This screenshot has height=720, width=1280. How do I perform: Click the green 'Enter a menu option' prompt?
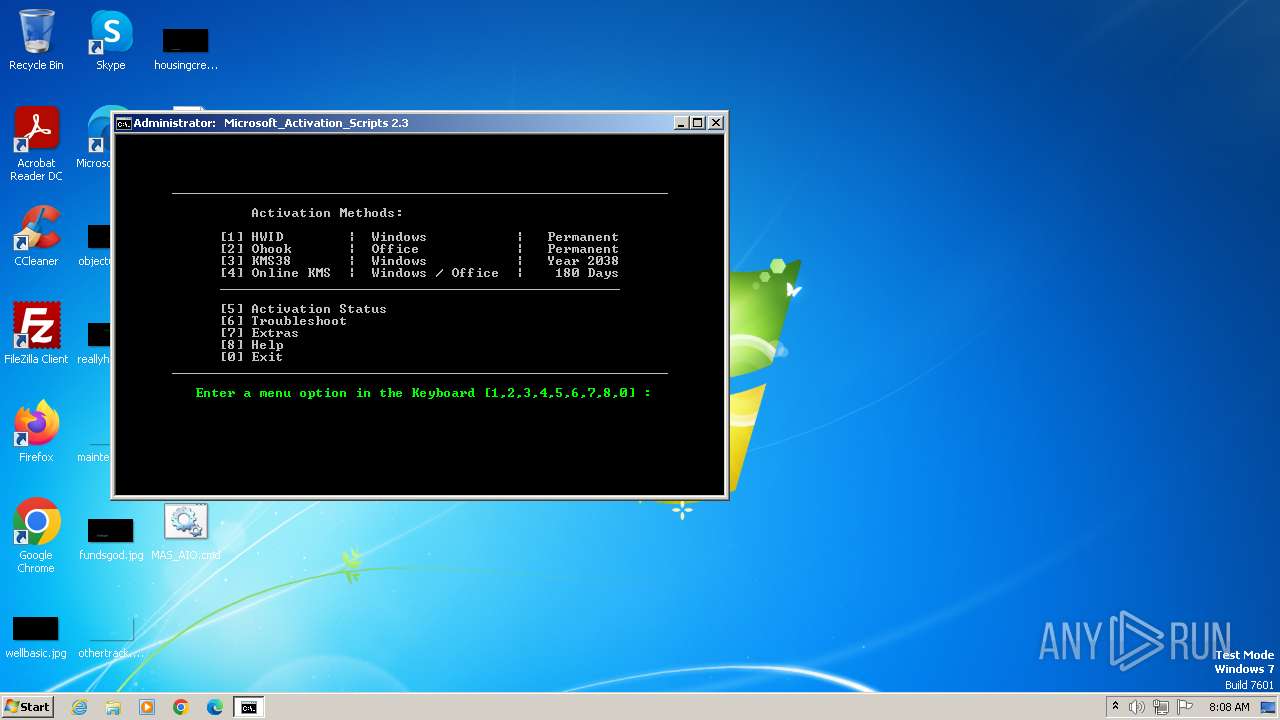(x=424, y=393)
